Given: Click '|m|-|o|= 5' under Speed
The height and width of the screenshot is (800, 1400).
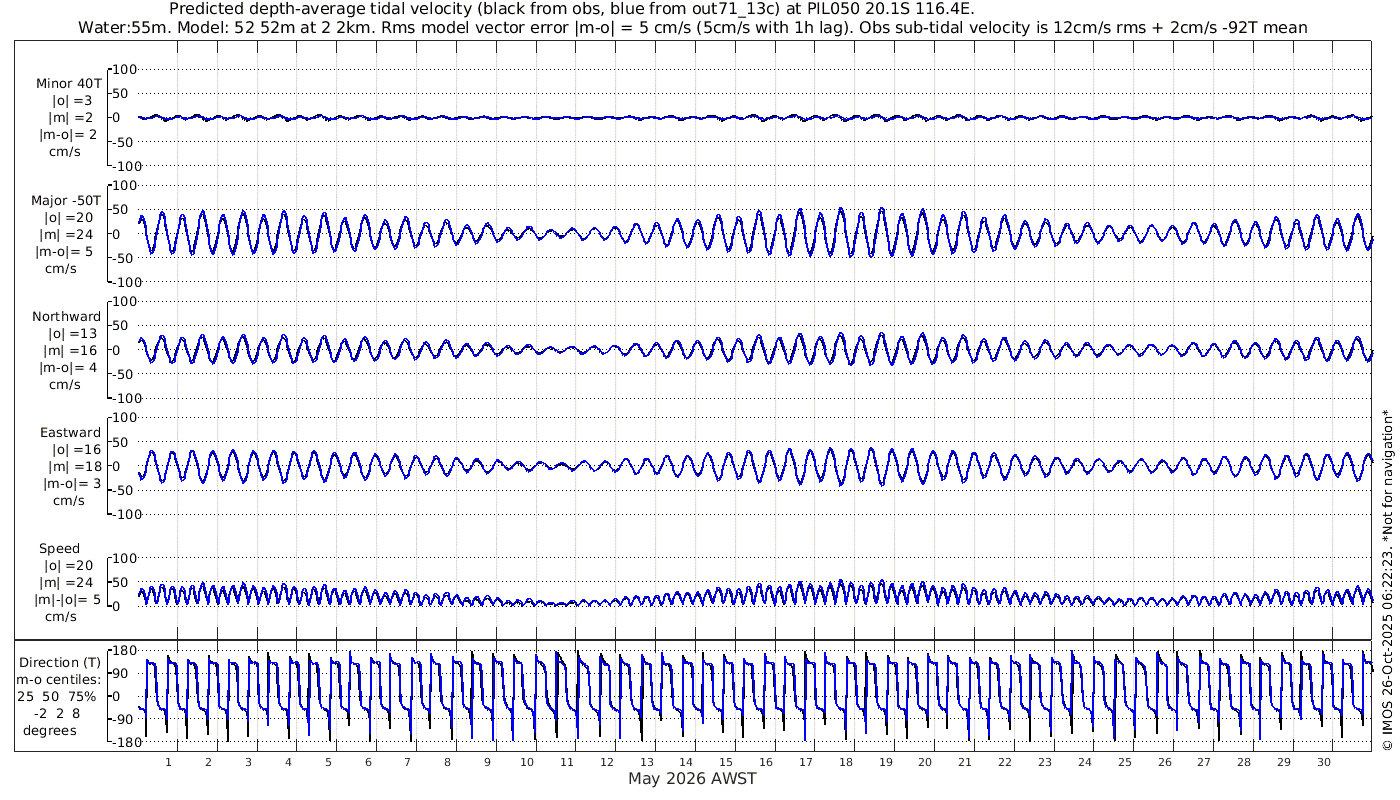Looking at the screenshot, I should [68, 599].
